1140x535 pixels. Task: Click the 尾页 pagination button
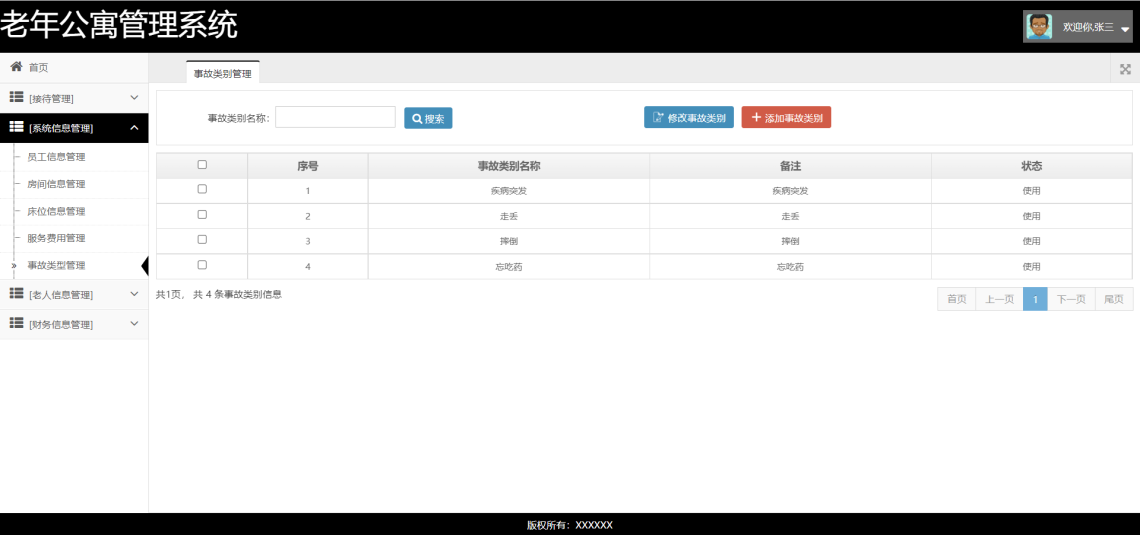(1114, 299)
